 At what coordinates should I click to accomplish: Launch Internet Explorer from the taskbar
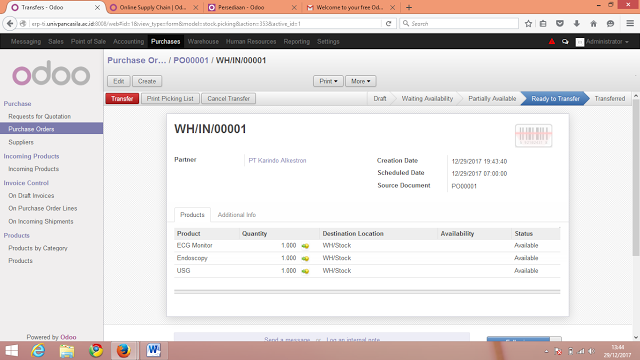[38, 351]
